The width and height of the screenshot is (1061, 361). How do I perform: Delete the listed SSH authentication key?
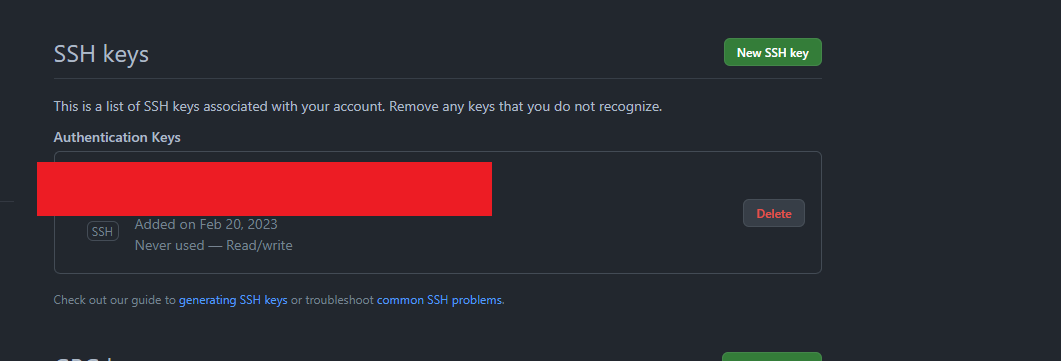[x=773, y=213]
